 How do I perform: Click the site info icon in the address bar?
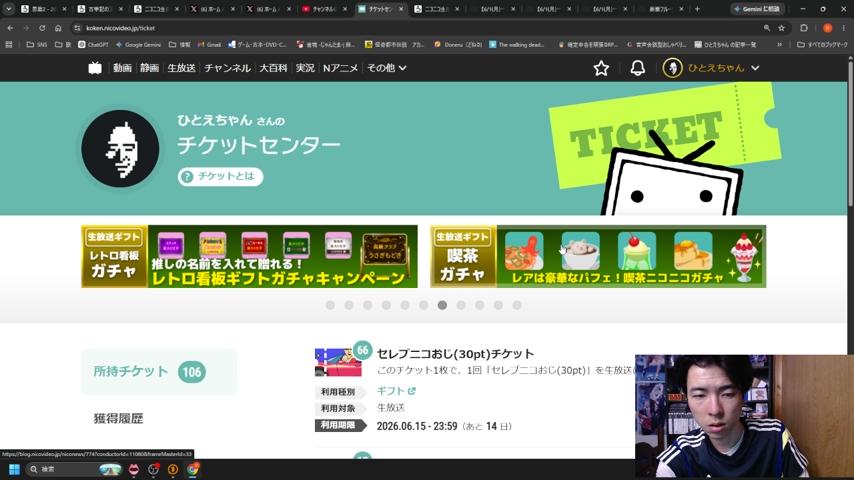tap(77, 28)
